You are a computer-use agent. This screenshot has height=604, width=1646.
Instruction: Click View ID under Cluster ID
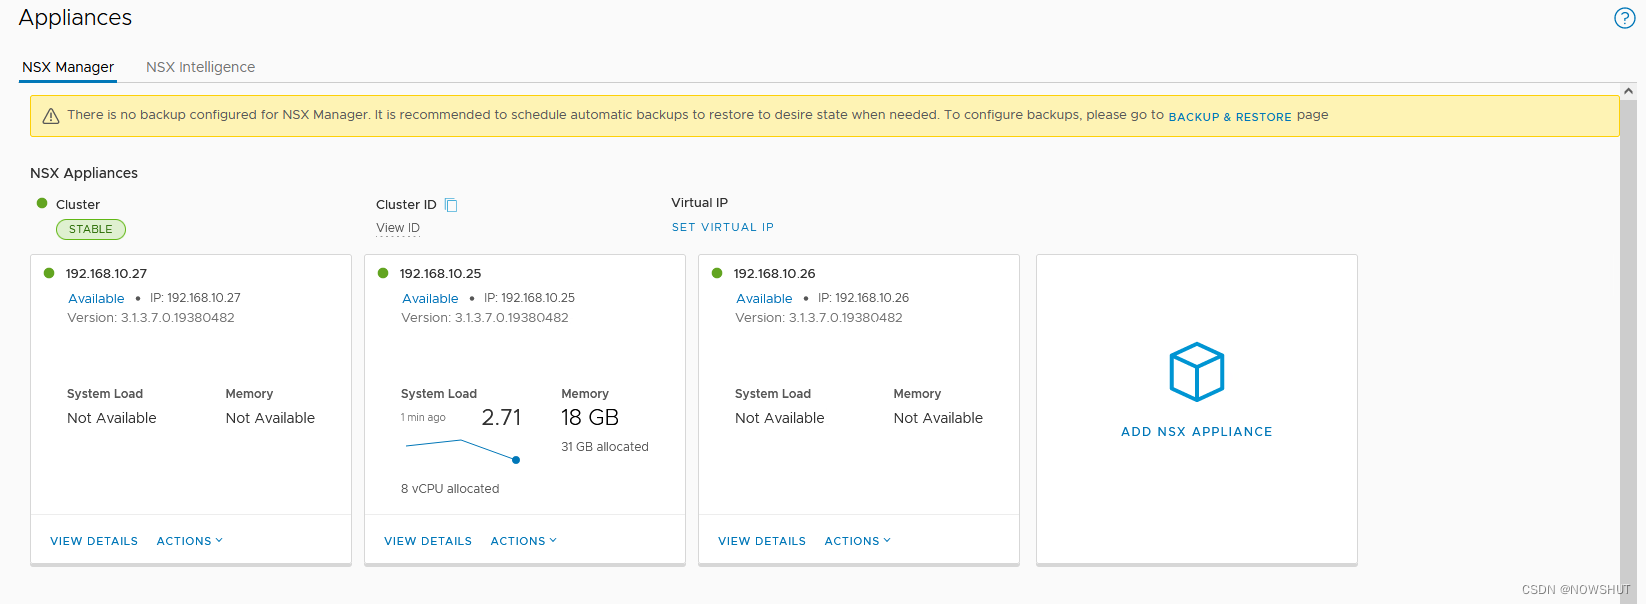point(398,228)
